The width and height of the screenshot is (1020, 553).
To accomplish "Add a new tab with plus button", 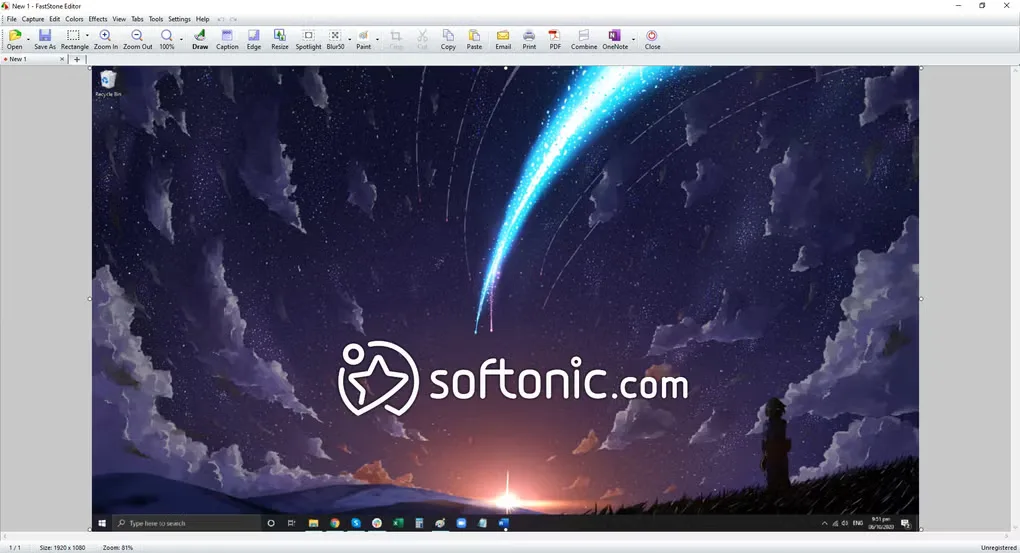I will [x=77, y=59].
